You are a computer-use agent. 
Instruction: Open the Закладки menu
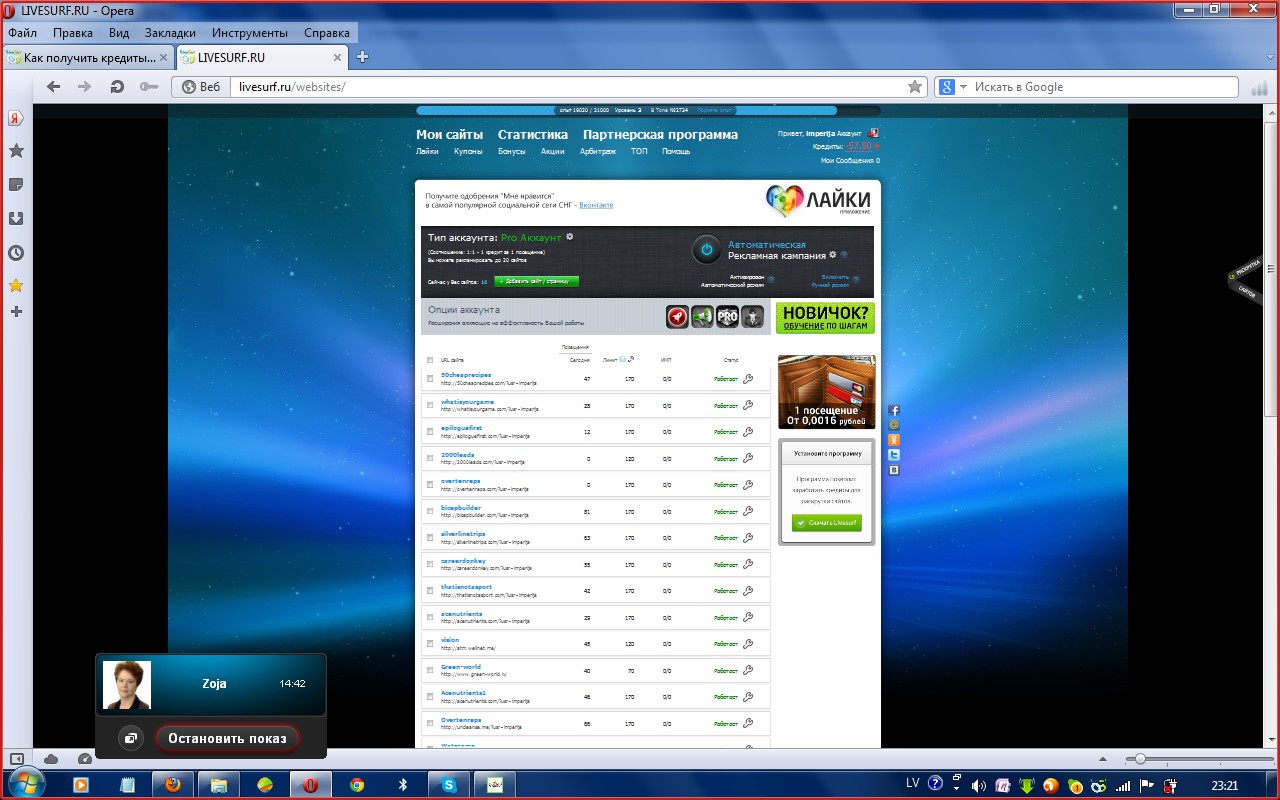pos(170,32)
